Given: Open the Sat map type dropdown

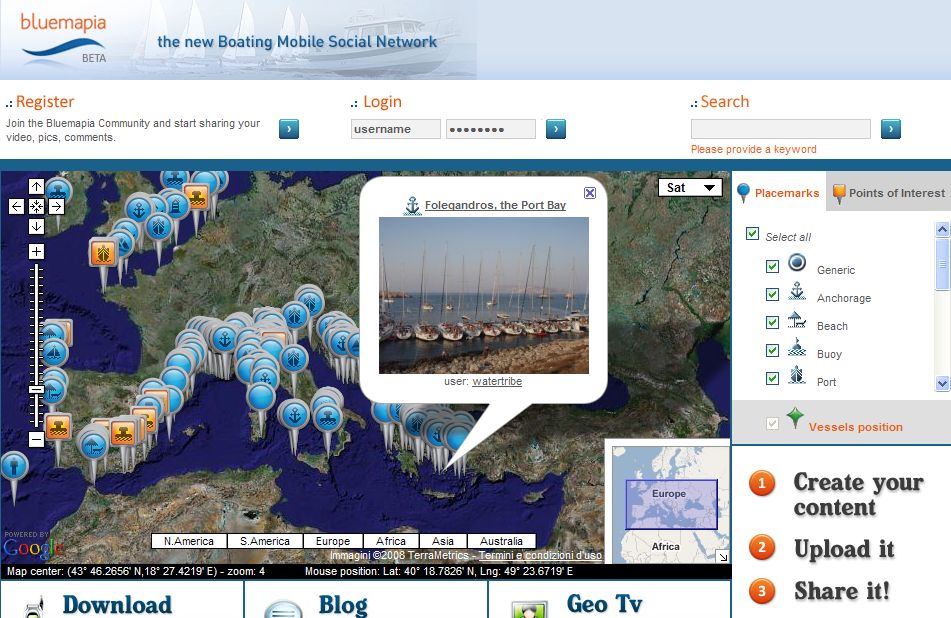Looking at the screenshot, I should (x=690, y=187).
